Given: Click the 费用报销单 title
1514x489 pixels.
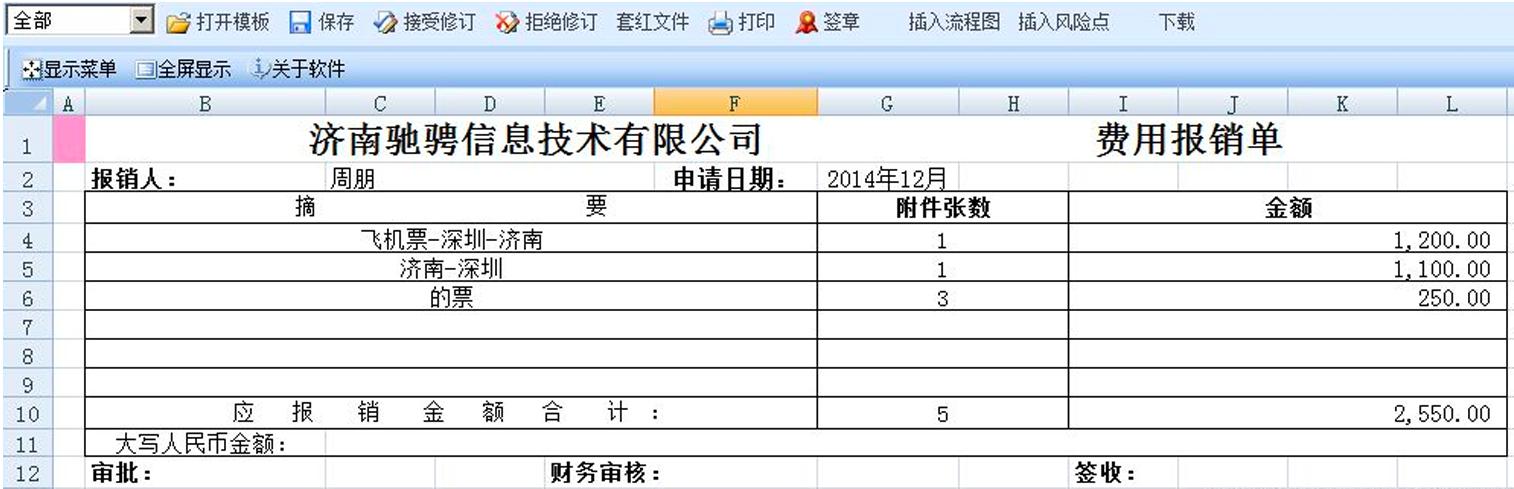Looking at the screenshot, I should (x=1189, y=141).
